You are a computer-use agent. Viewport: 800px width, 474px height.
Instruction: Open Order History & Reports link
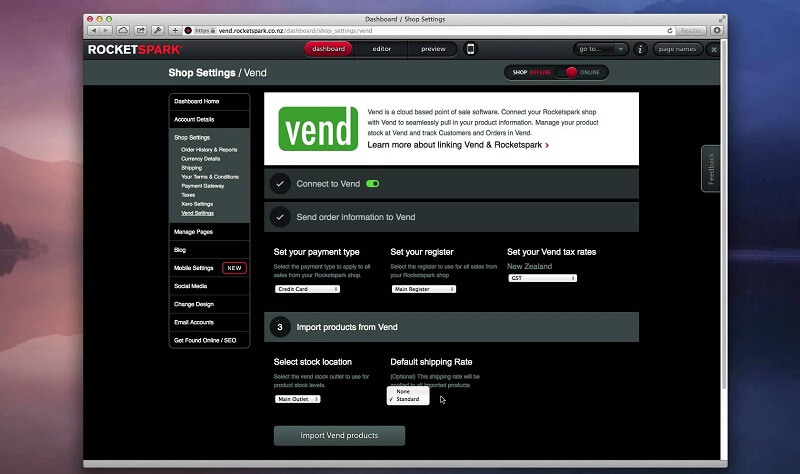(x=209, y=150)
